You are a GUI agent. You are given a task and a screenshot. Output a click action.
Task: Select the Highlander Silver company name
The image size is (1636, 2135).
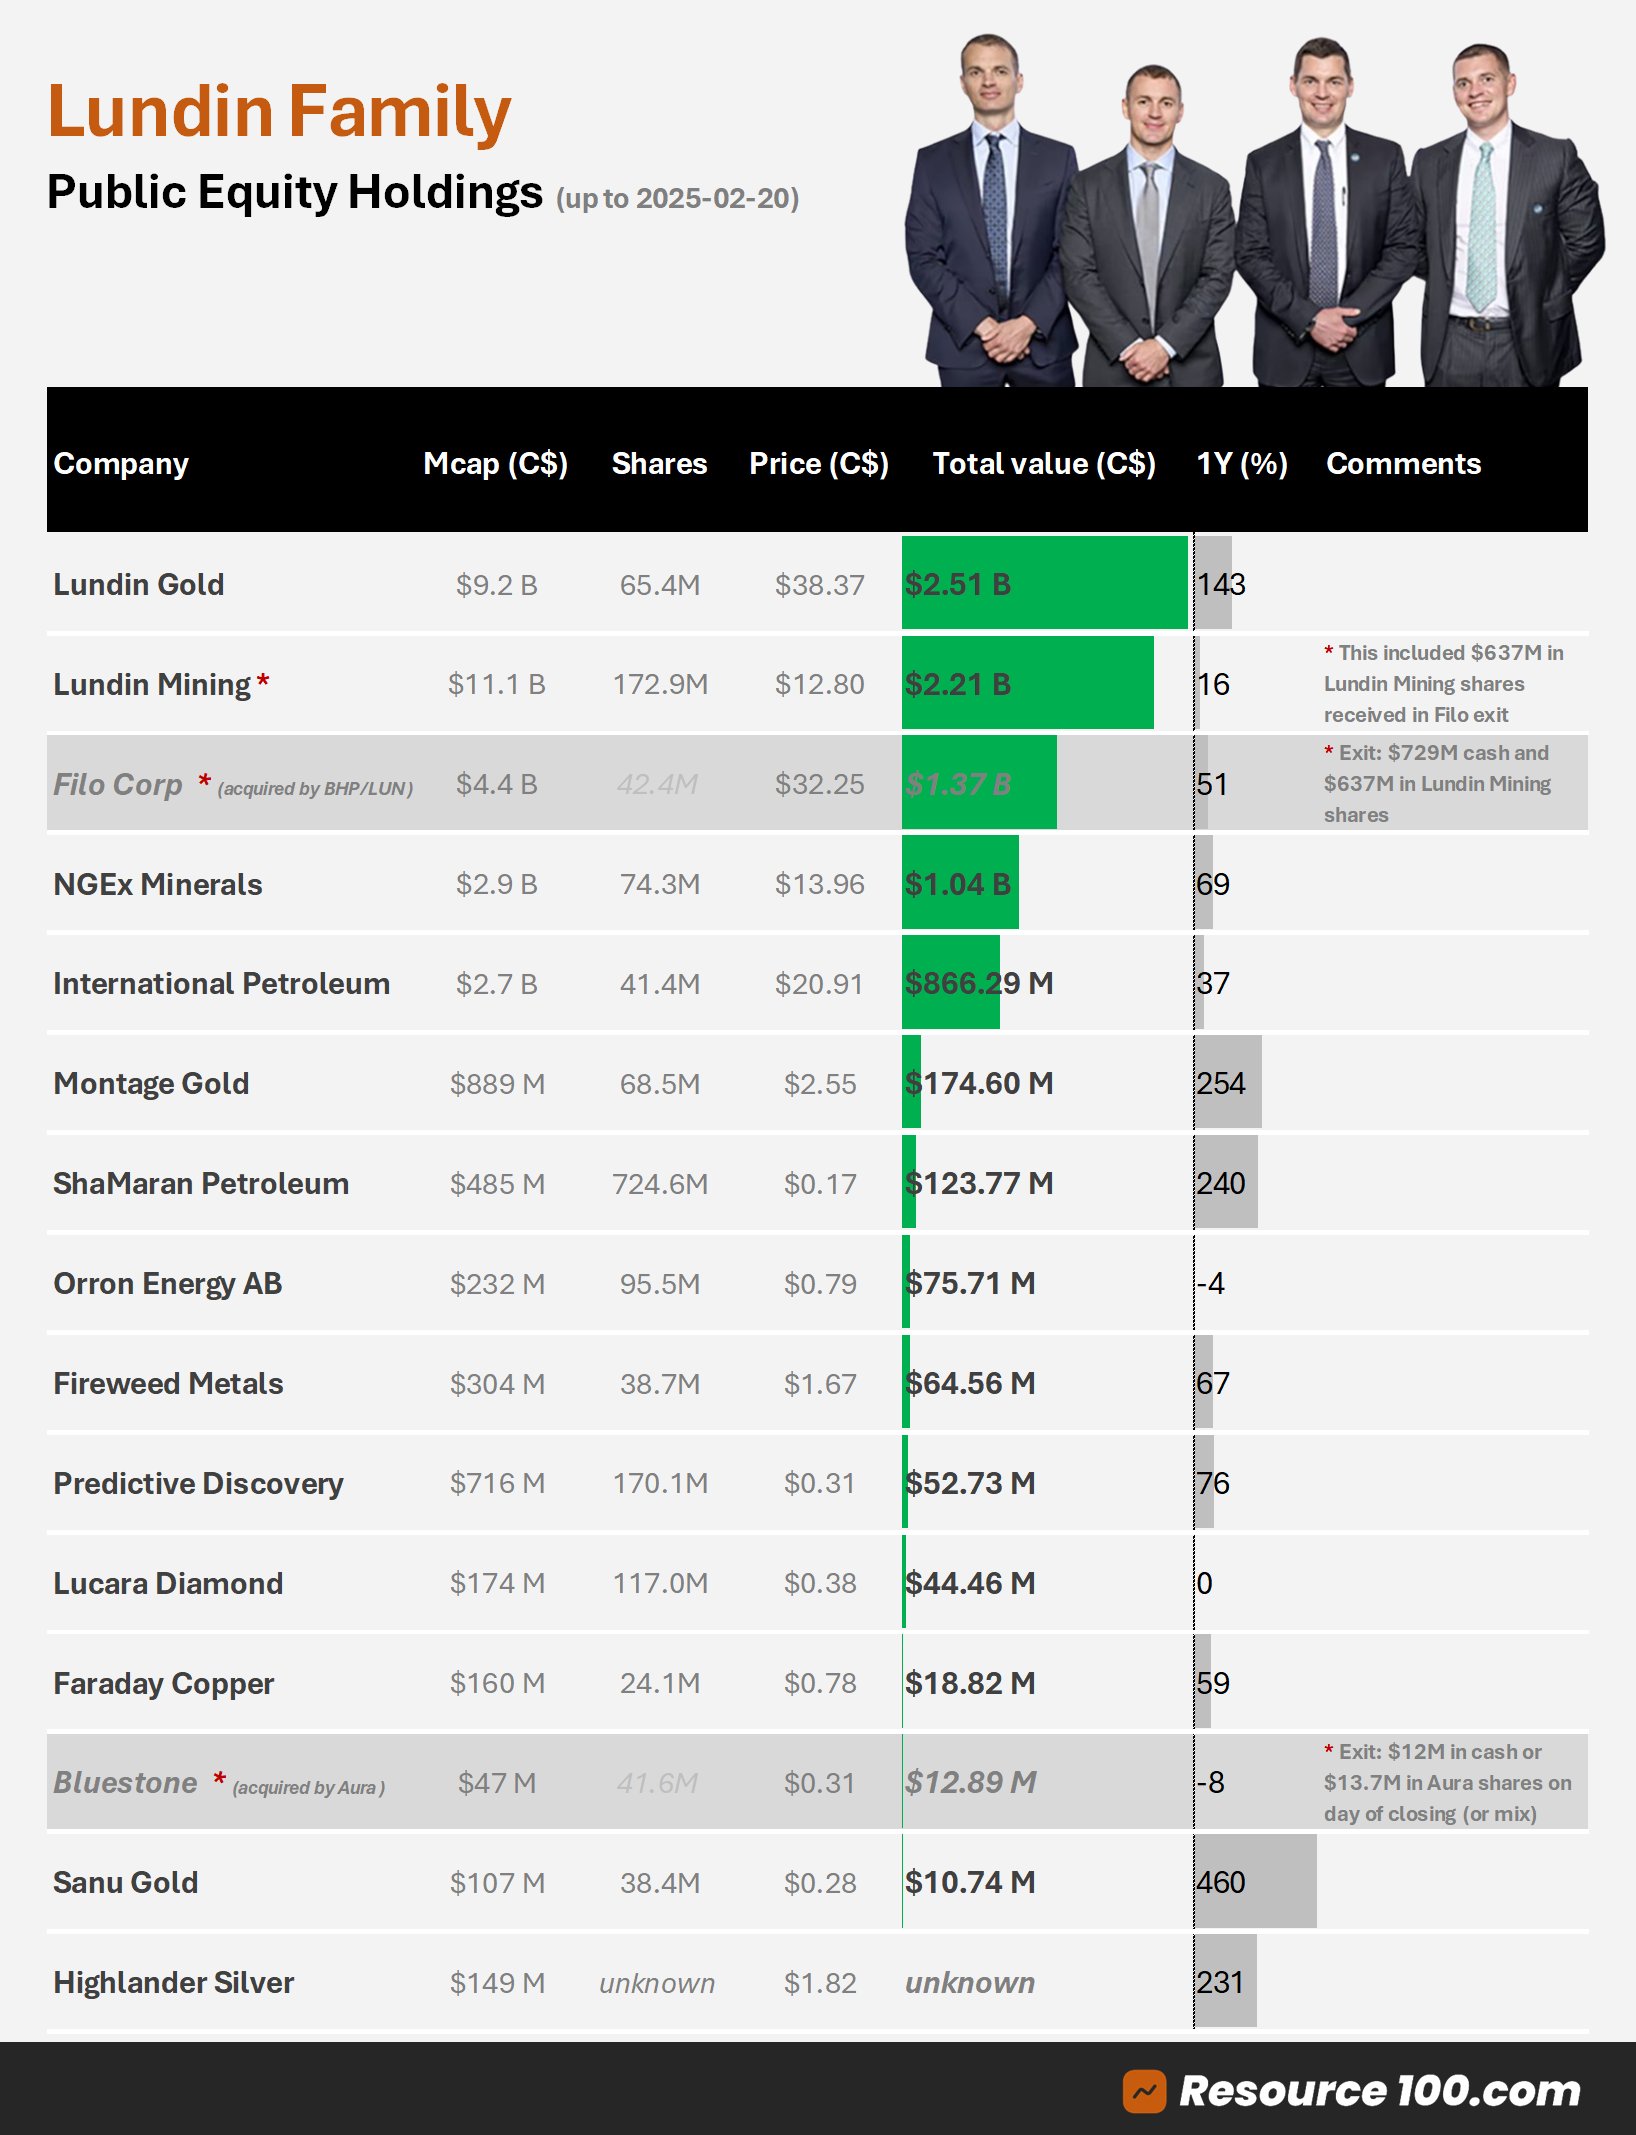173,1983
